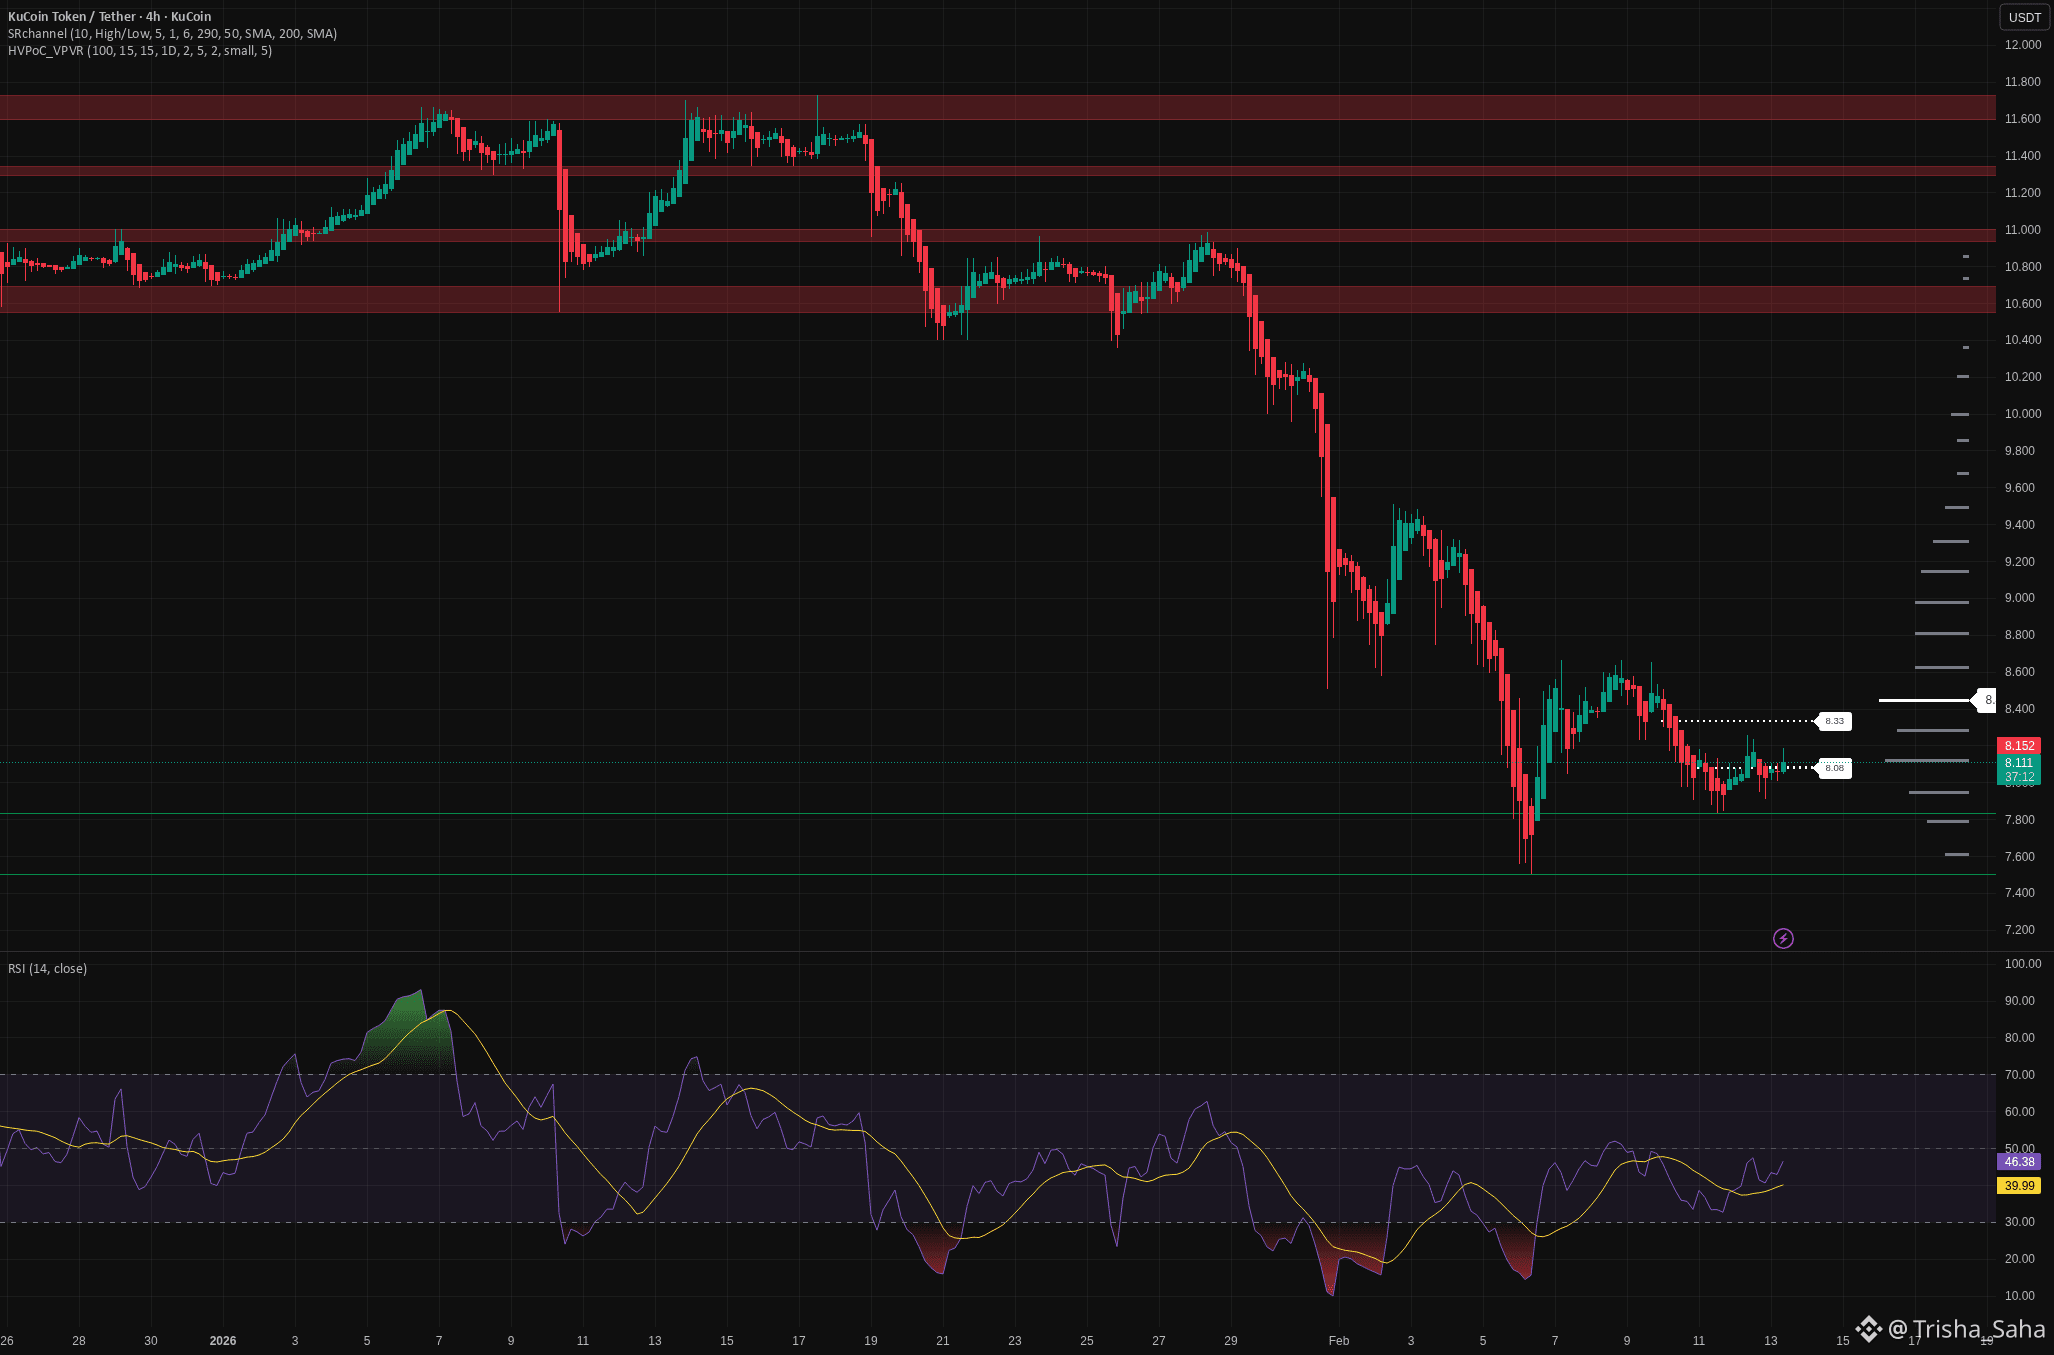Viewport: 2054px width, 1355px height.
Task: Click the RSI (14, close) indicator label
Action: 47,968
